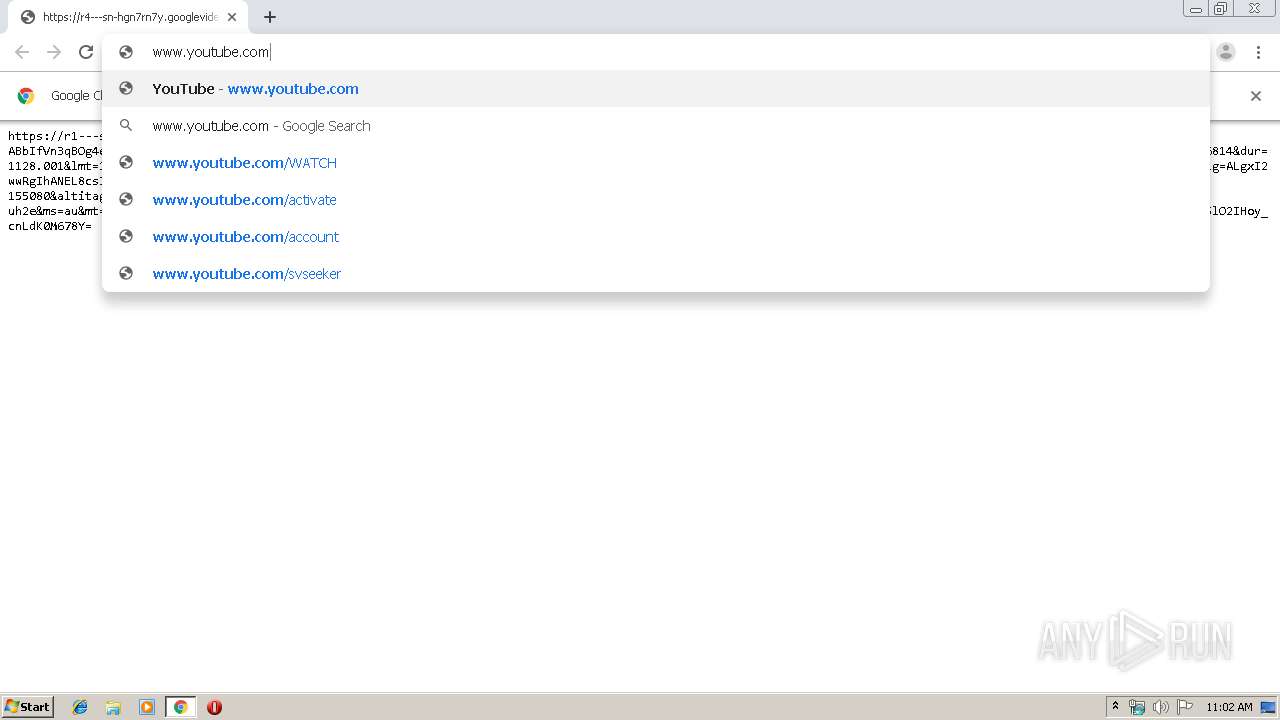Image resolution: width=1280 pixels, height=720 pixels.
Task: Pick the www.youtube.com/activate suggestion
Action: (x=656, y=200)
